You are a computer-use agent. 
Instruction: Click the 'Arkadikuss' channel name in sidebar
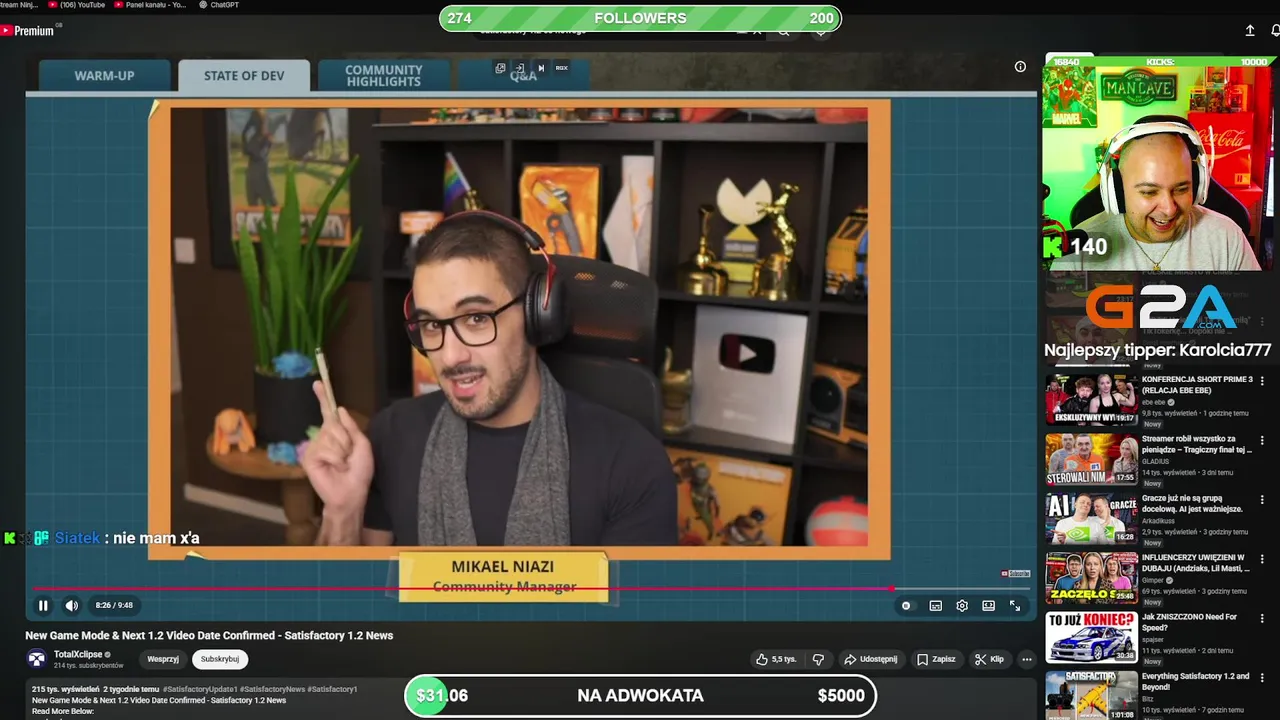click(x=1158, y=520)
